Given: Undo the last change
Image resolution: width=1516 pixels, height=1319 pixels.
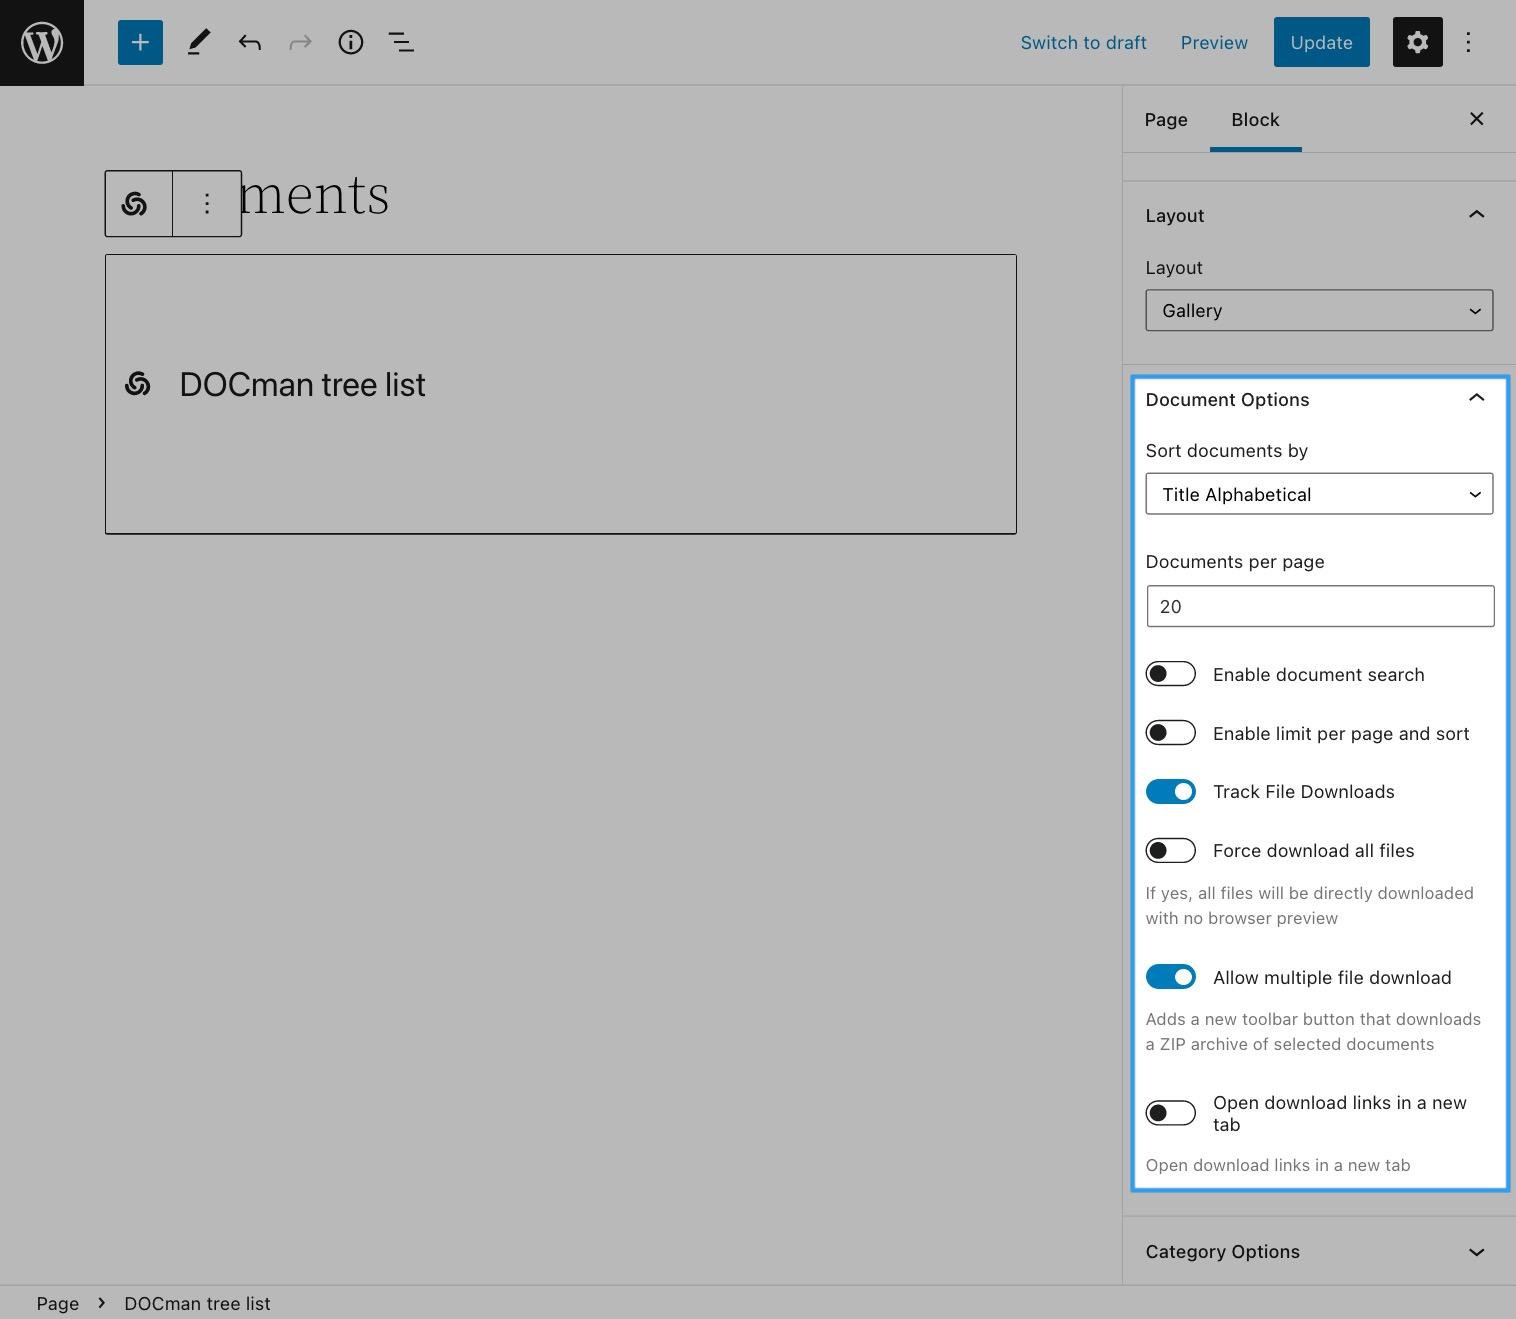Looking at the screenshot, I should (x=249, y=43).
